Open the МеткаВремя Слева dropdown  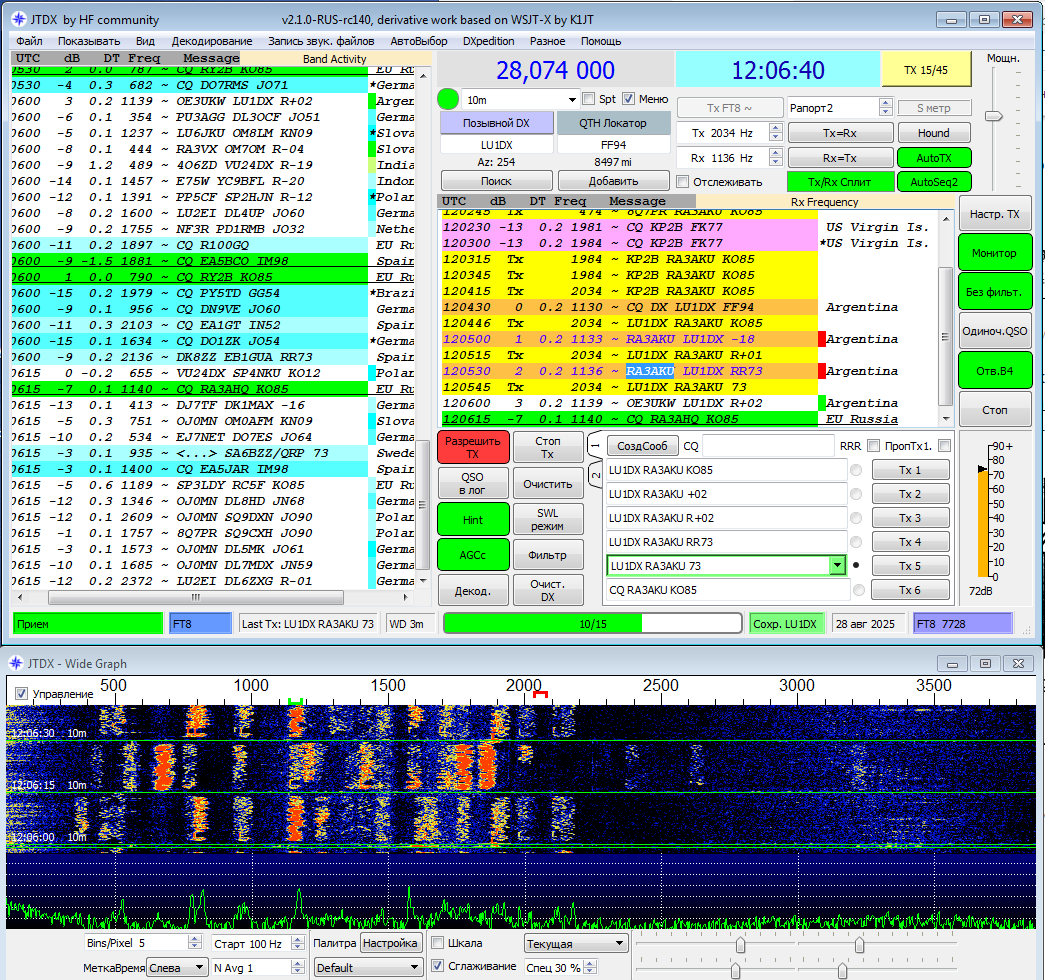point(177,967)
